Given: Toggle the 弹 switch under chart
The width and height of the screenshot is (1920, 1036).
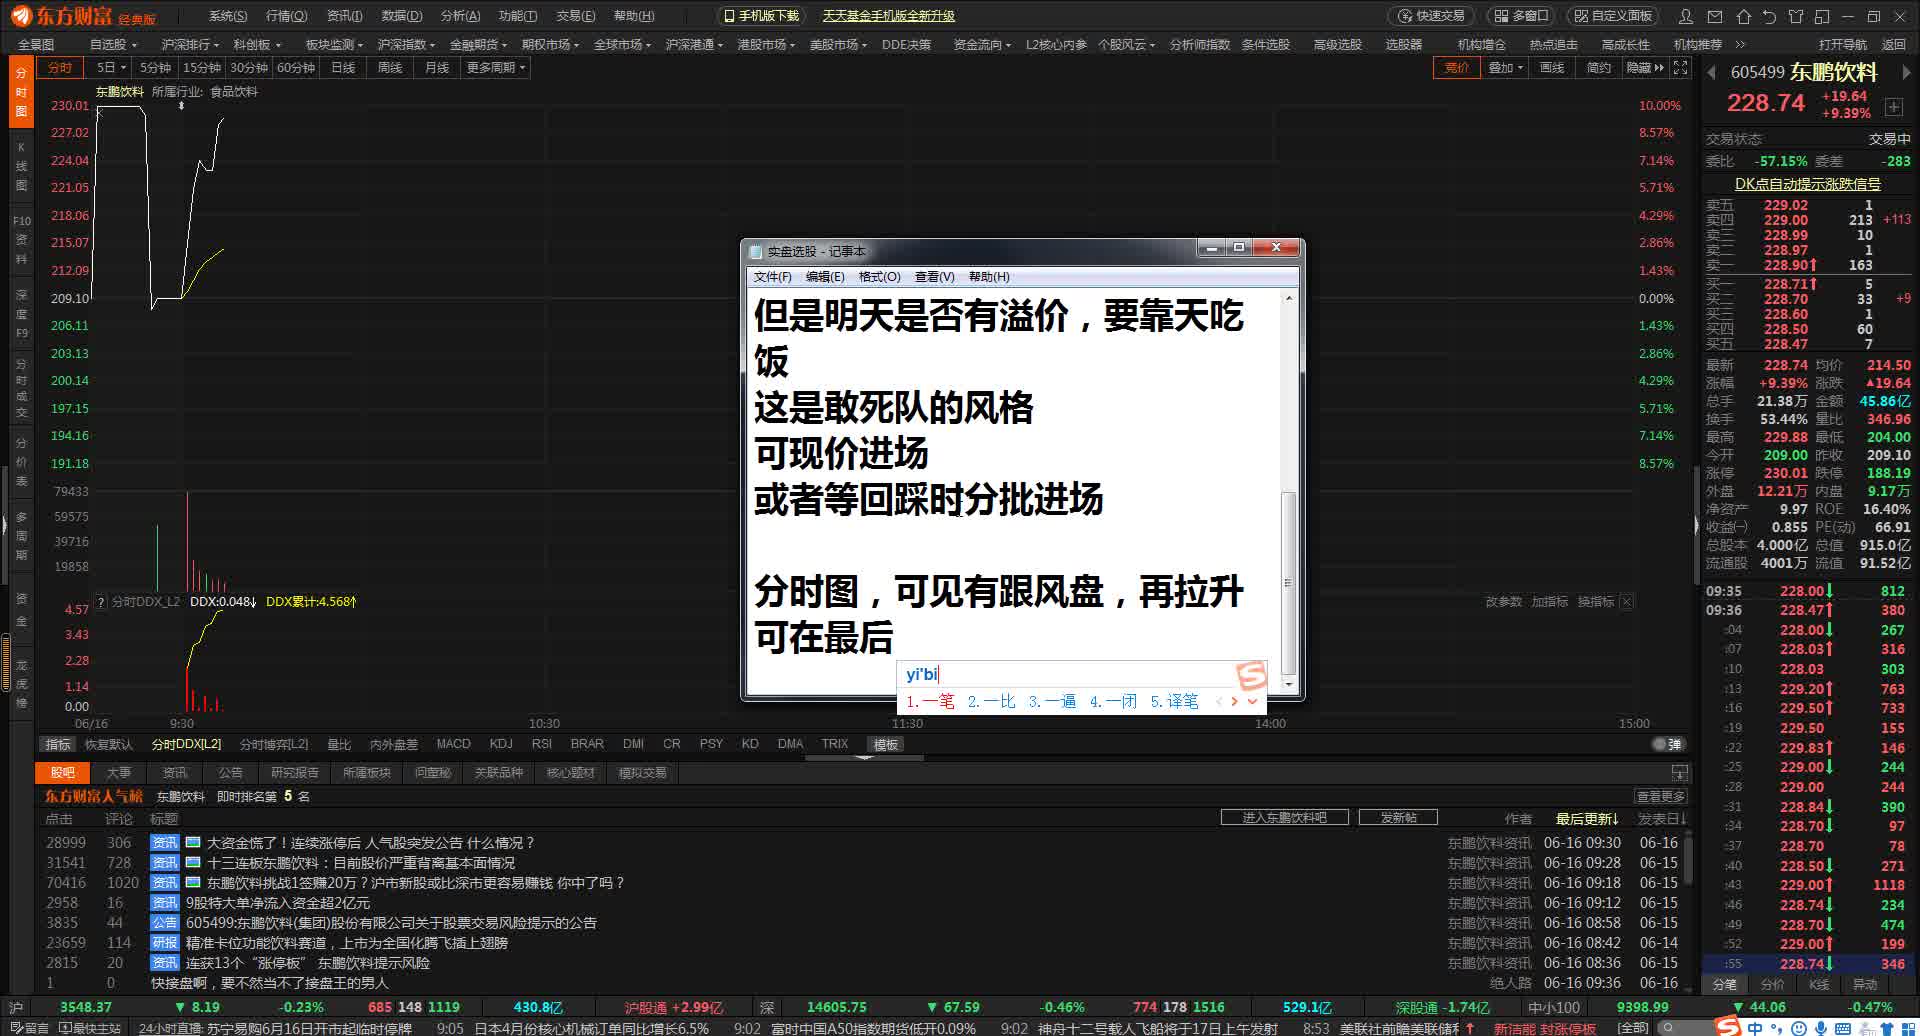Looking at the screenshot, I should pos(1668,744).
